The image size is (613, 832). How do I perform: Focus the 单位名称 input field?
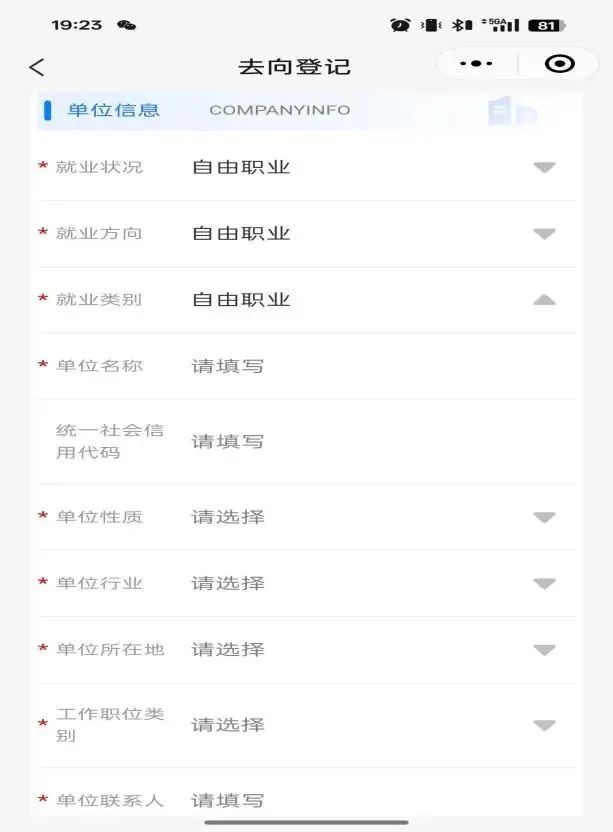(x=306, y=366)
